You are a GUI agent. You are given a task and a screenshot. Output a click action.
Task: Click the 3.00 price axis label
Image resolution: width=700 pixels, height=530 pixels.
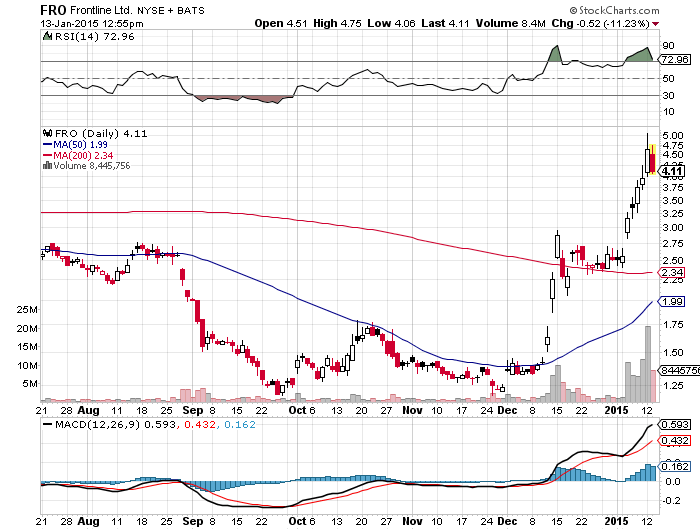[673, 228]
